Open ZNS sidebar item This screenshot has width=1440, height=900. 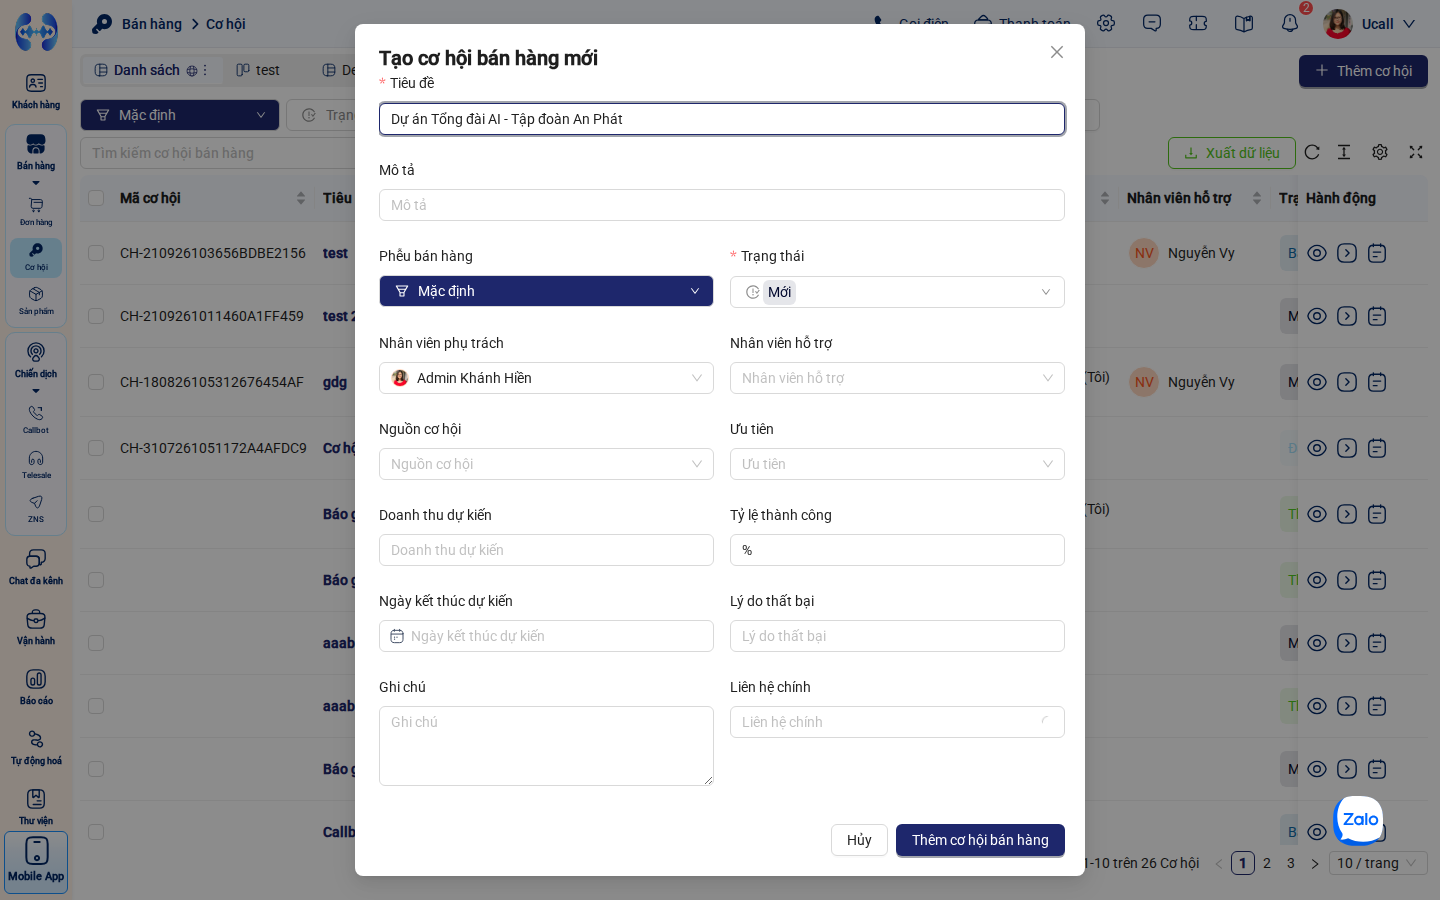click(x=36, y=508)
